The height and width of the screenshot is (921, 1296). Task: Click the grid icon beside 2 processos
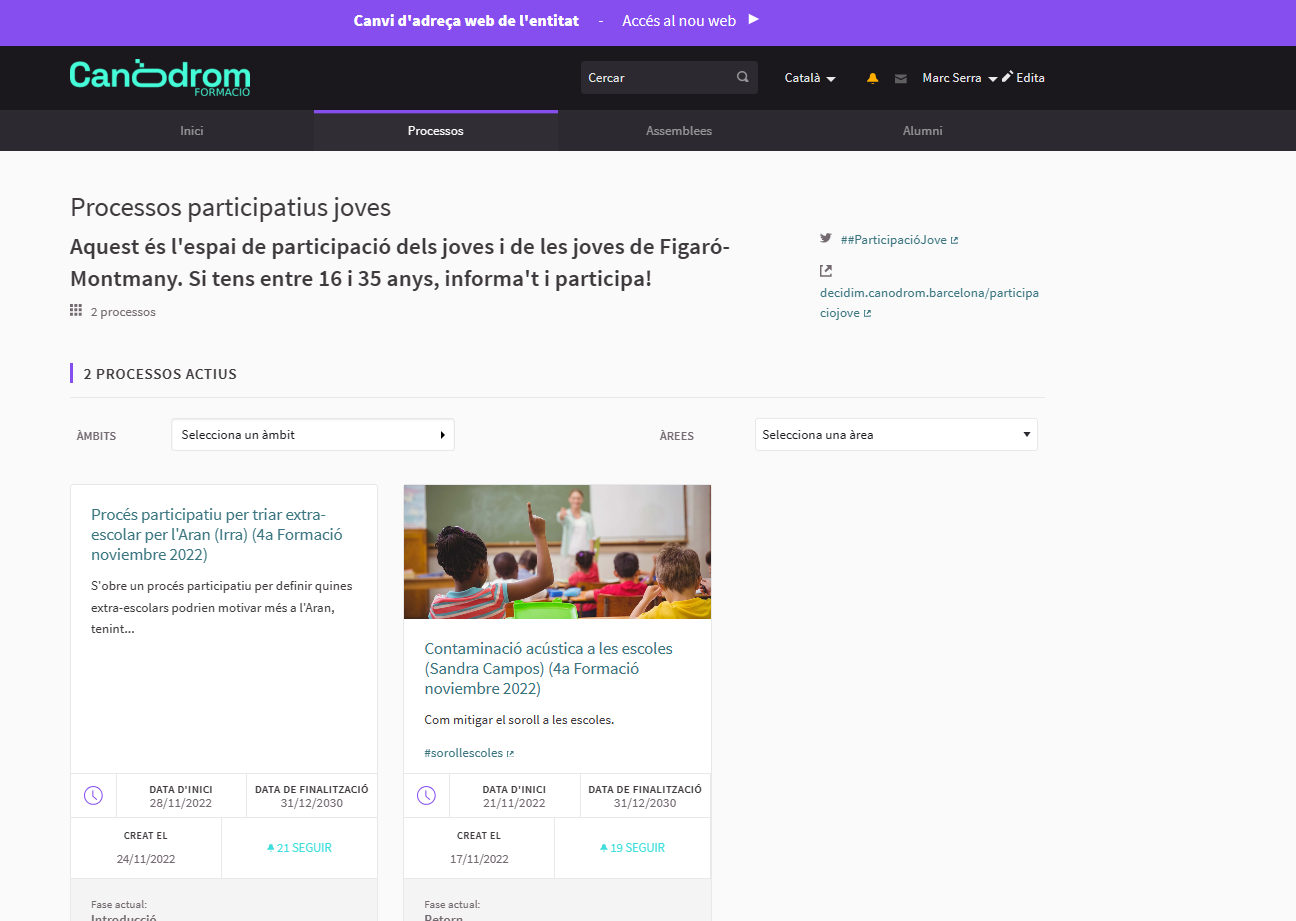click(76, 310)
